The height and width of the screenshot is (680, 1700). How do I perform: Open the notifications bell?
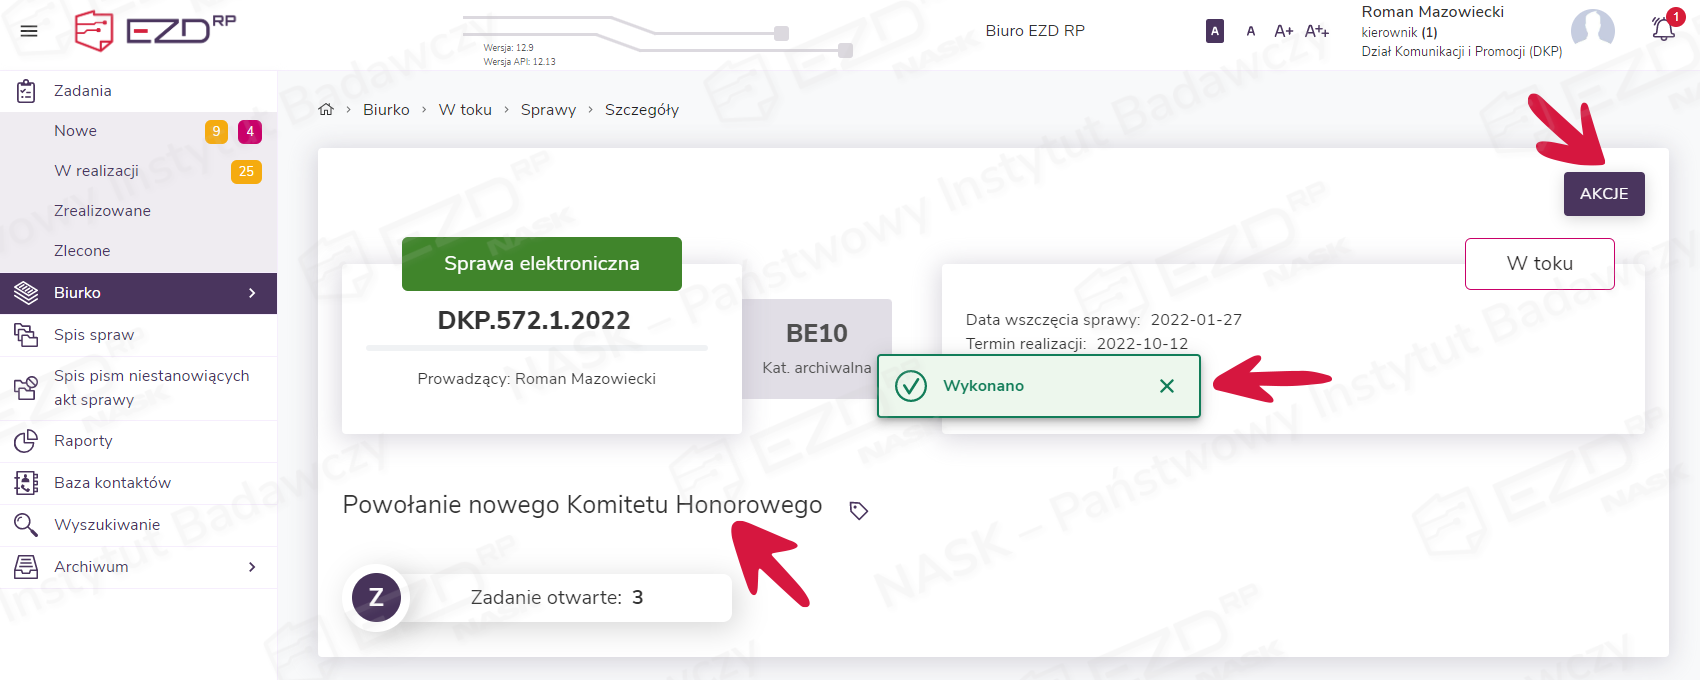coord(1663,30)
